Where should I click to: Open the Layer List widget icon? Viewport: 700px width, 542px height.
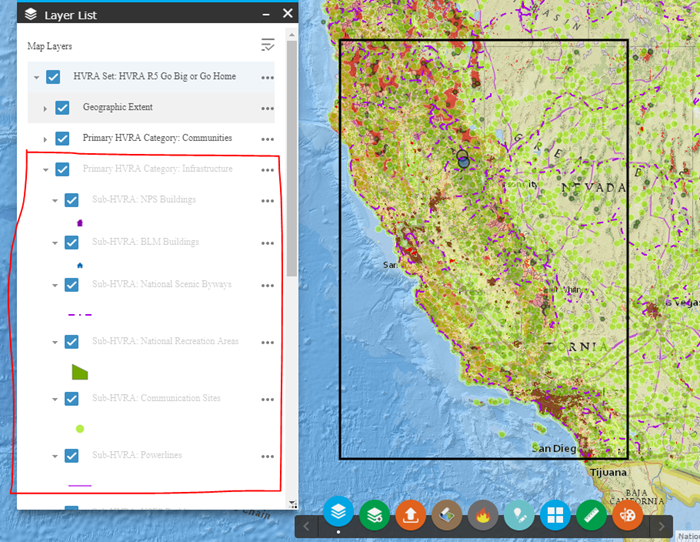tap(338, 512)
